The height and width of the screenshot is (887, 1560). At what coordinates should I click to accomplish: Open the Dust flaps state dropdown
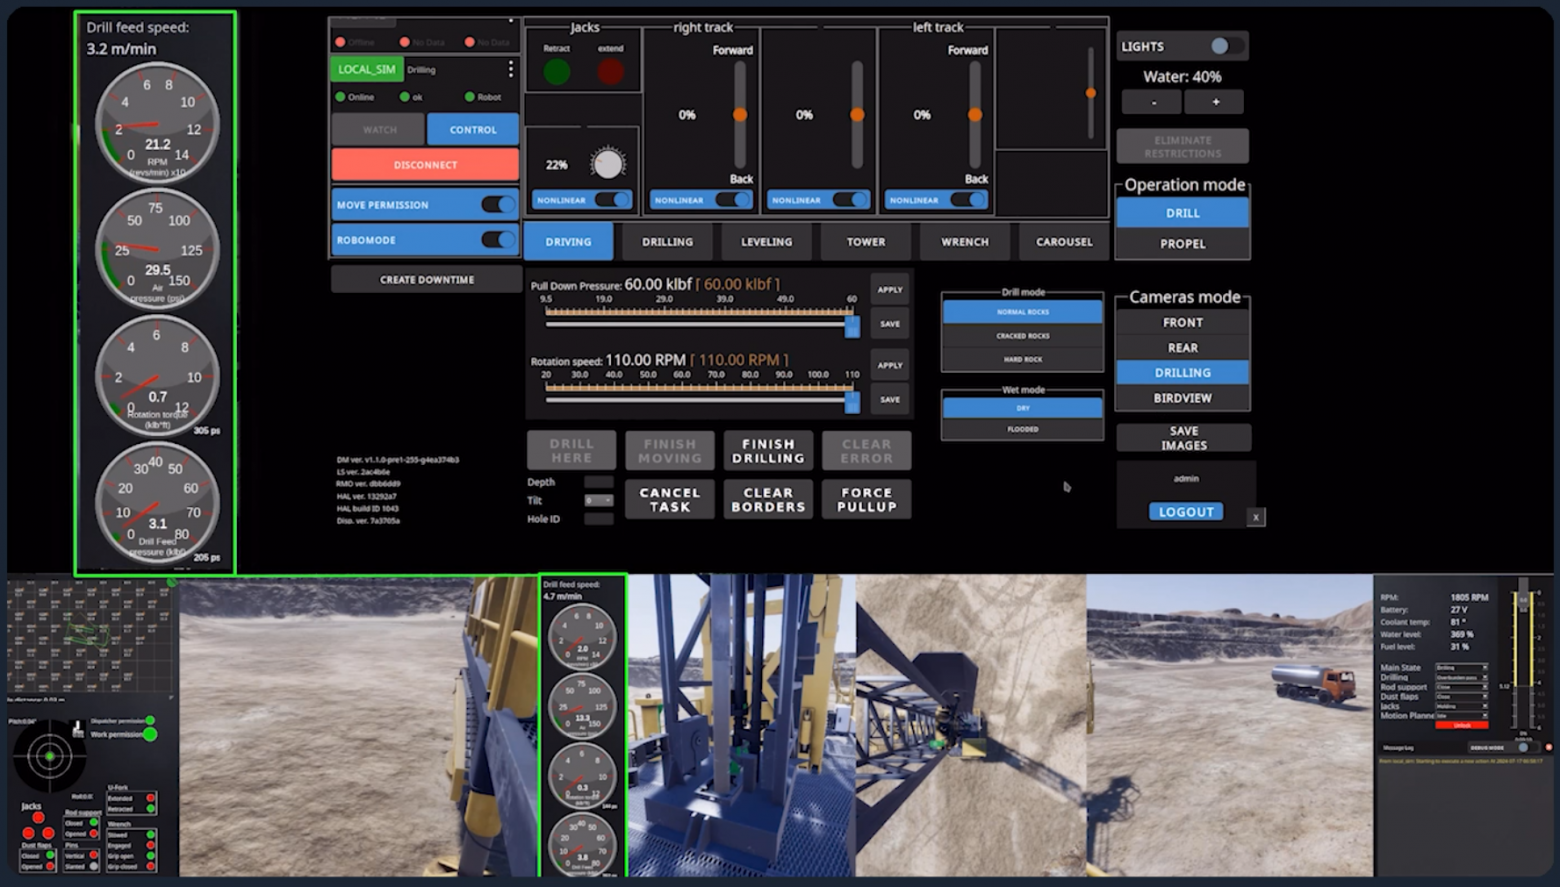click(1461, 697)
